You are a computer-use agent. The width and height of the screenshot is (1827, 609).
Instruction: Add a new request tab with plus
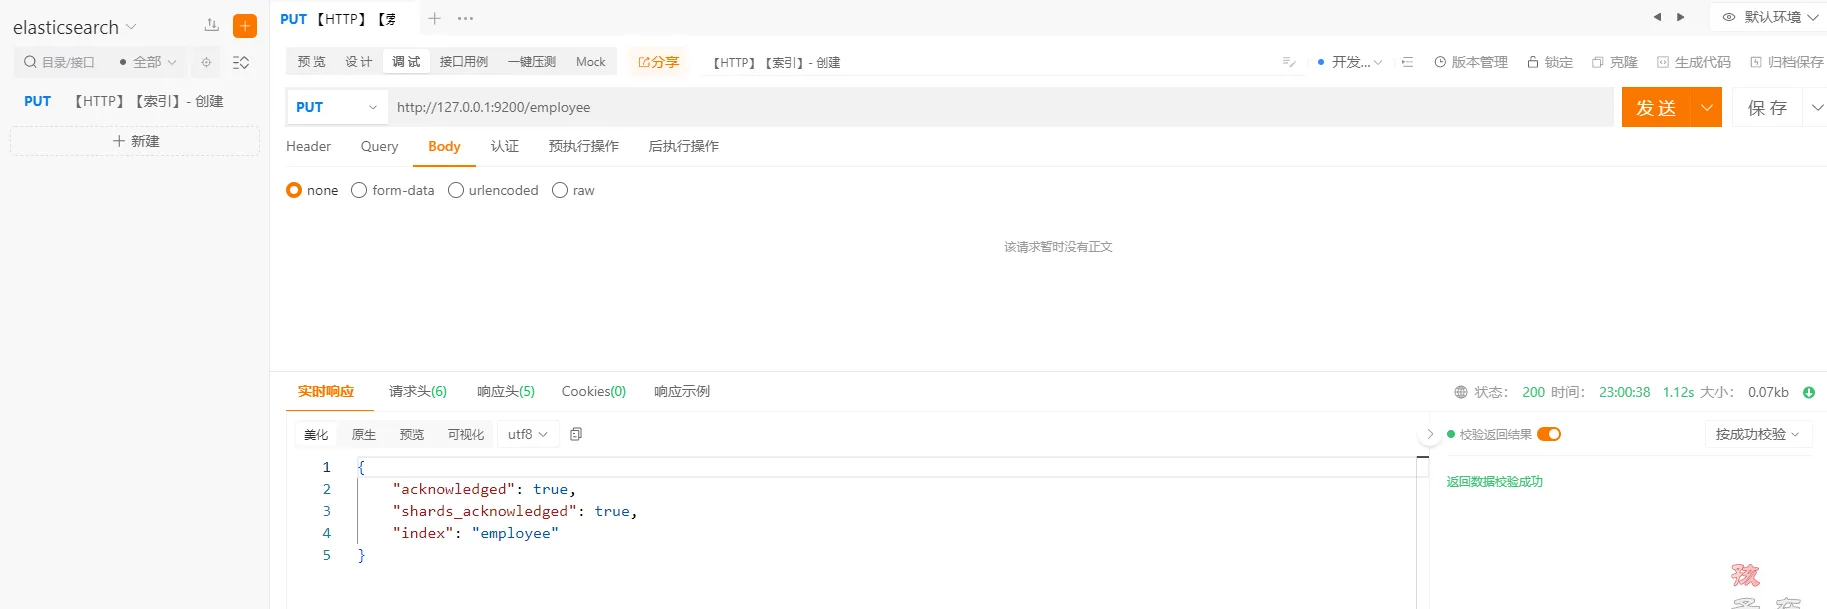point(434,18)
